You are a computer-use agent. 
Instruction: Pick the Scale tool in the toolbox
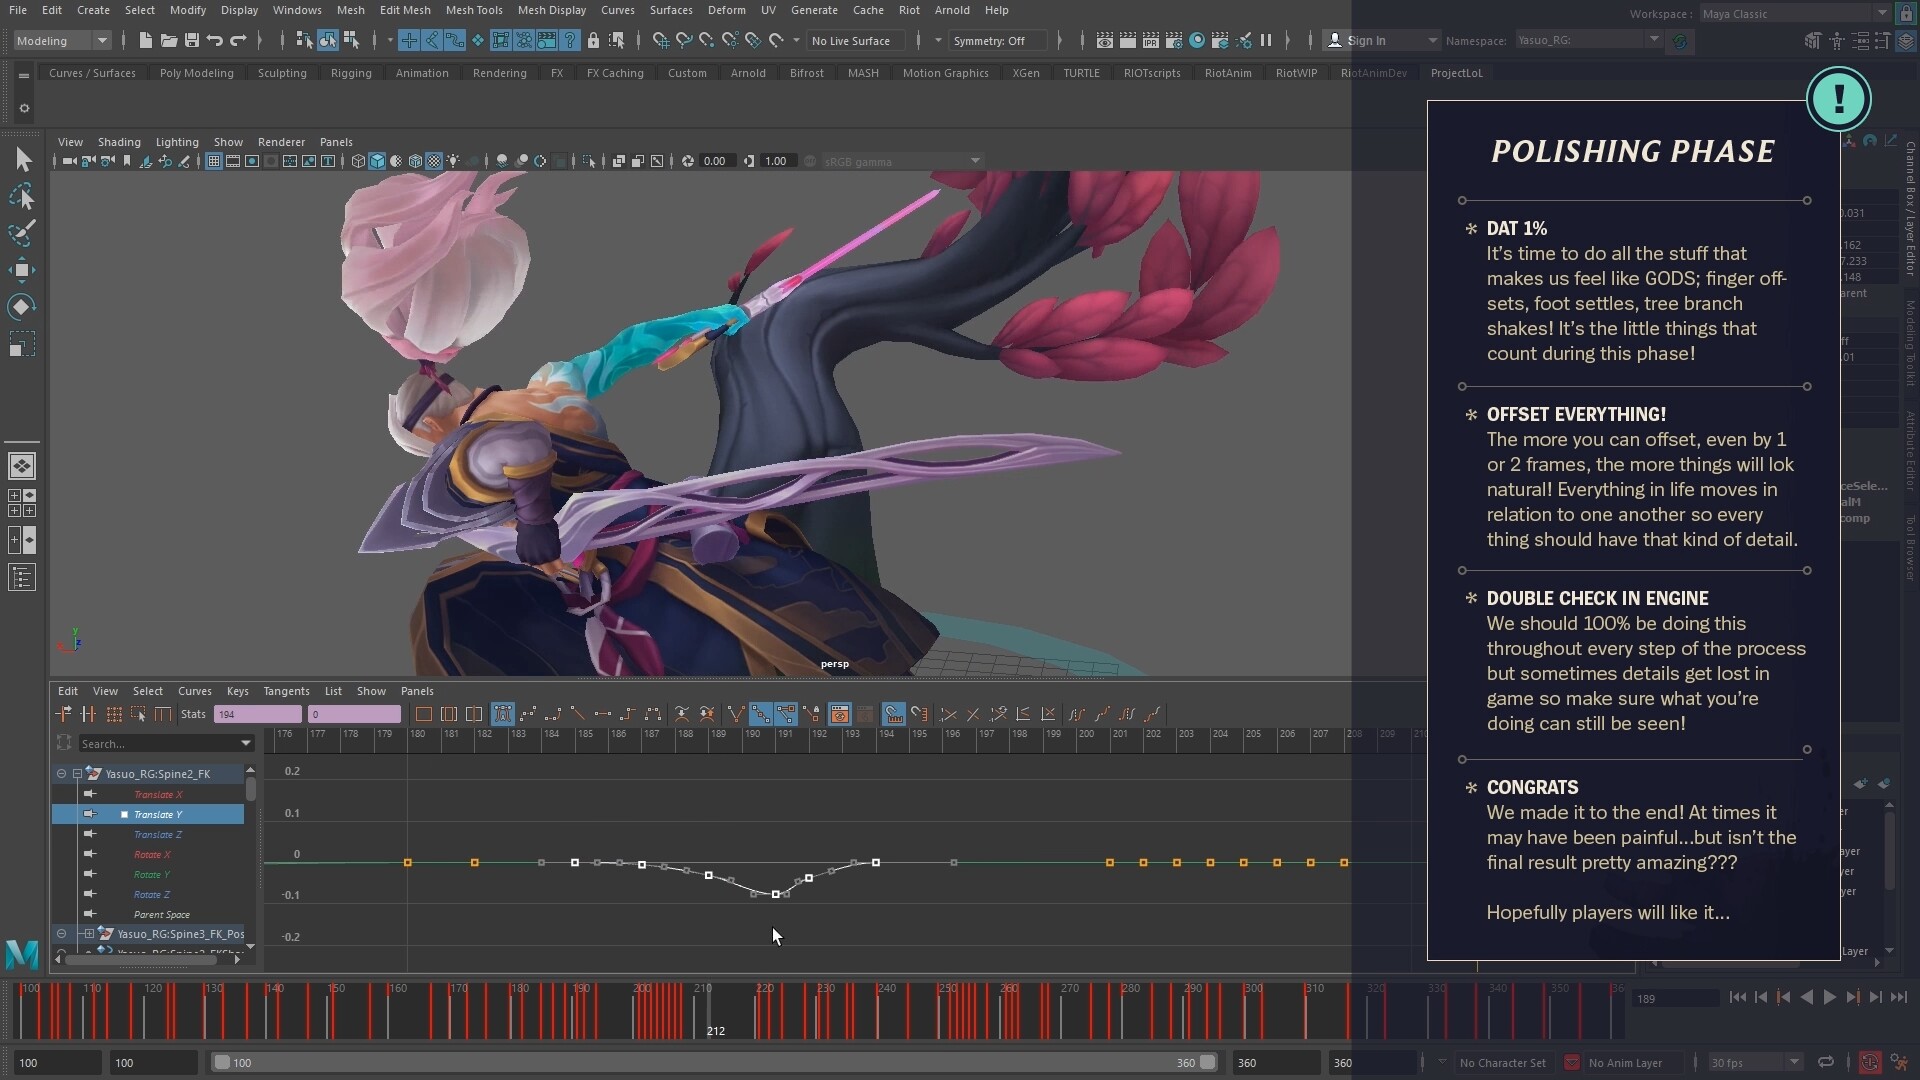(22, 344)
